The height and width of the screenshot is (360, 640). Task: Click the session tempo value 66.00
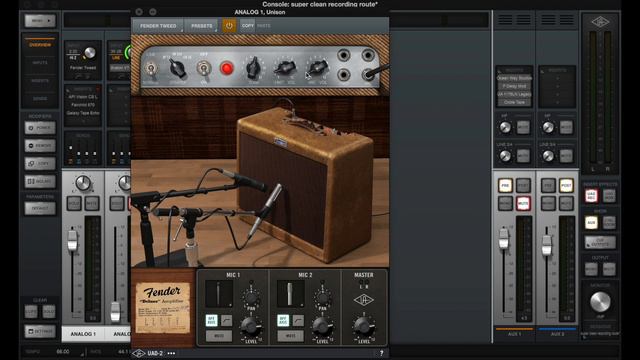pos(63,351)
